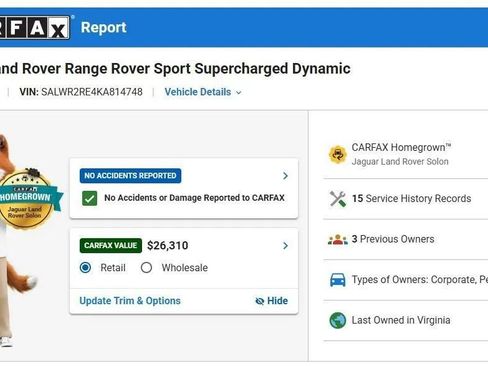Click the CARFAX fox mascot image
Viewport: 488px width, 366px height.
18,240
